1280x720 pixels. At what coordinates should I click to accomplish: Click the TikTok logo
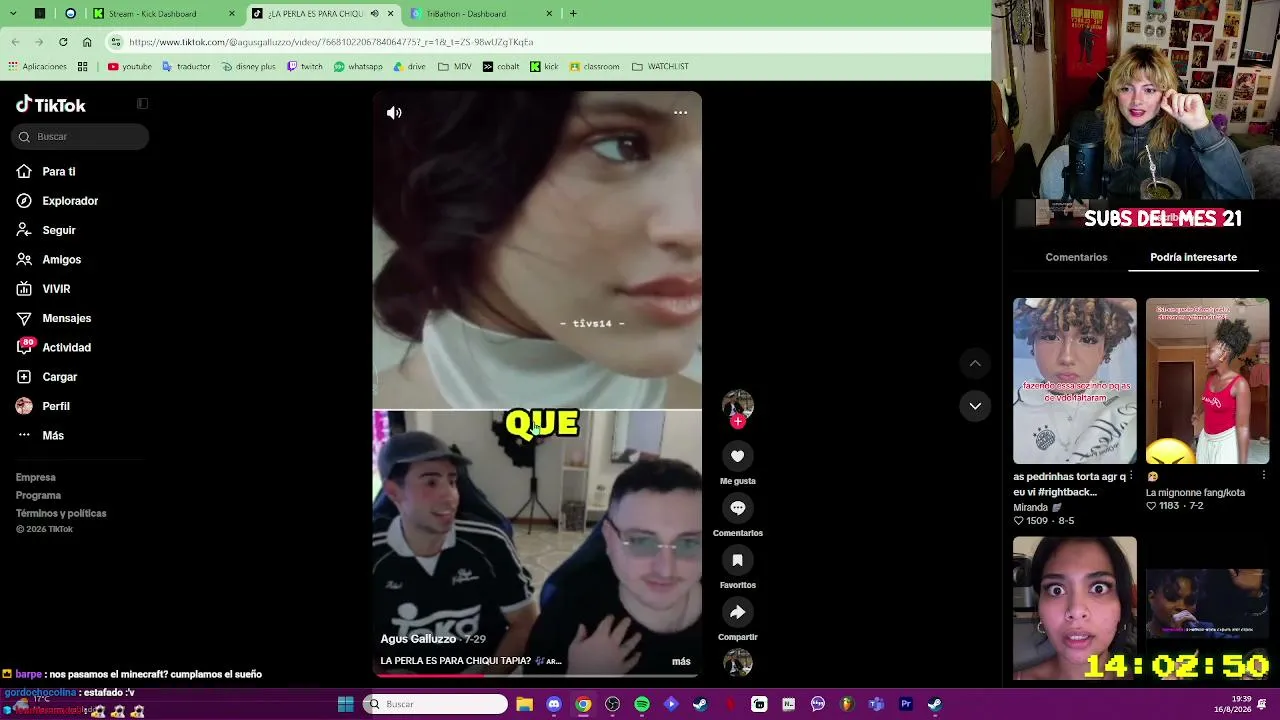pos(51,105)
